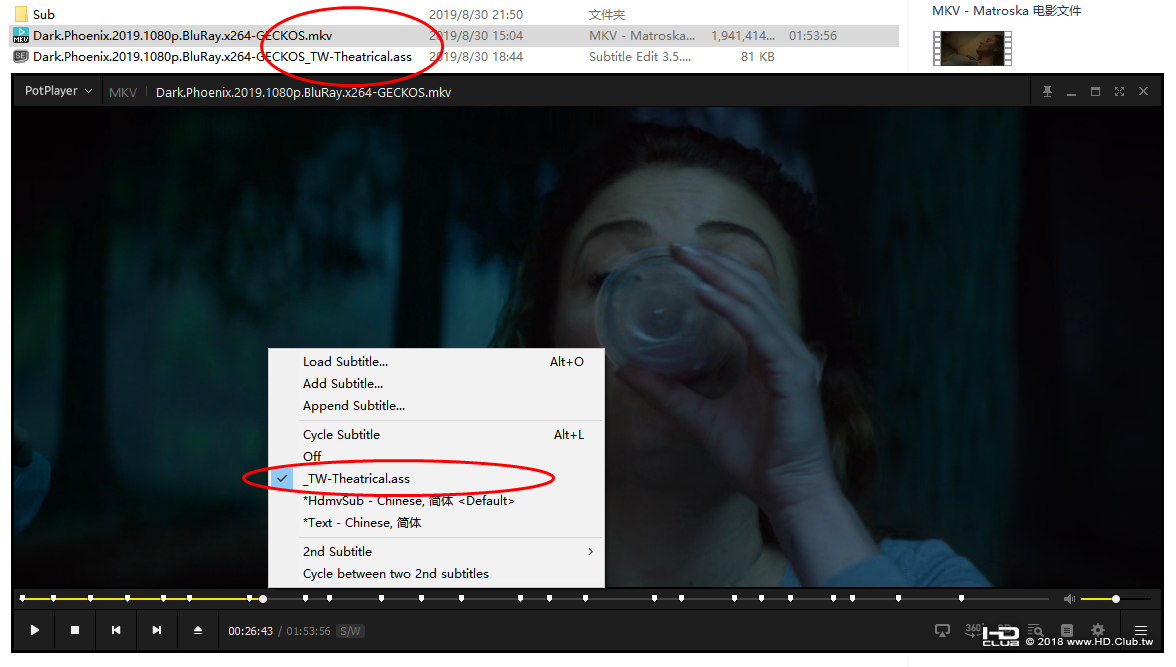Open the playlist panel icon
1176x667 pixels.
pyautogui.click(x=1067, y=630)
